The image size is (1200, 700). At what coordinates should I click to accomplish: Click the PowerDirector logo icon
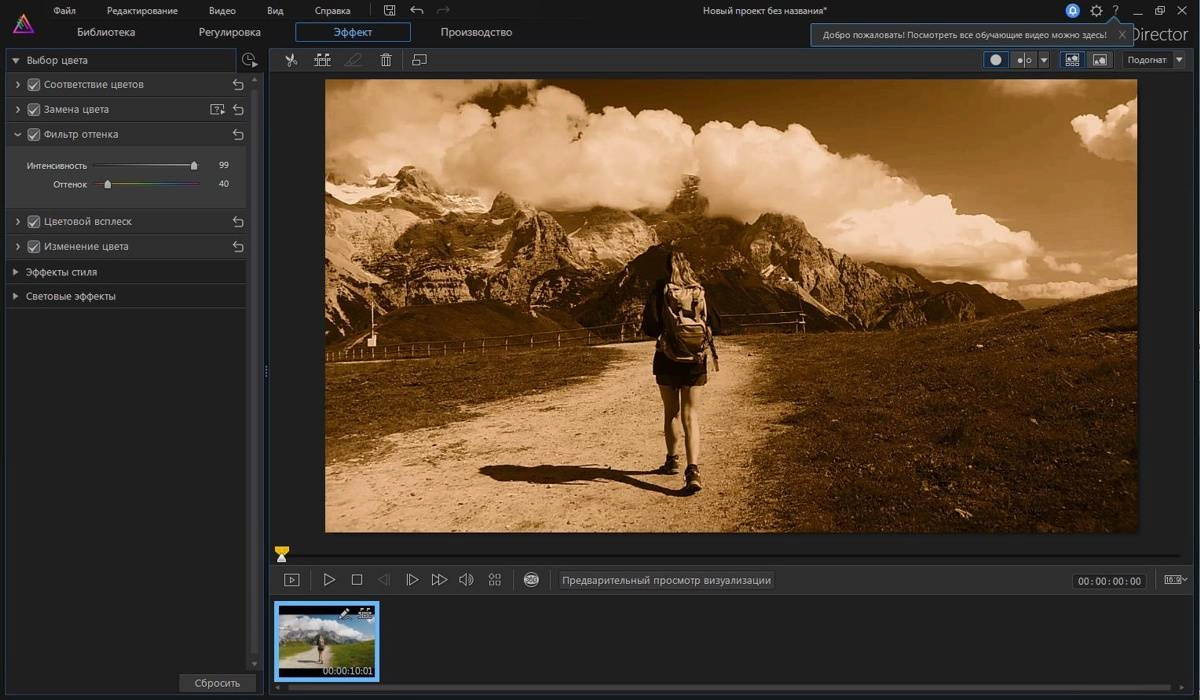click(x=23, y=23)
